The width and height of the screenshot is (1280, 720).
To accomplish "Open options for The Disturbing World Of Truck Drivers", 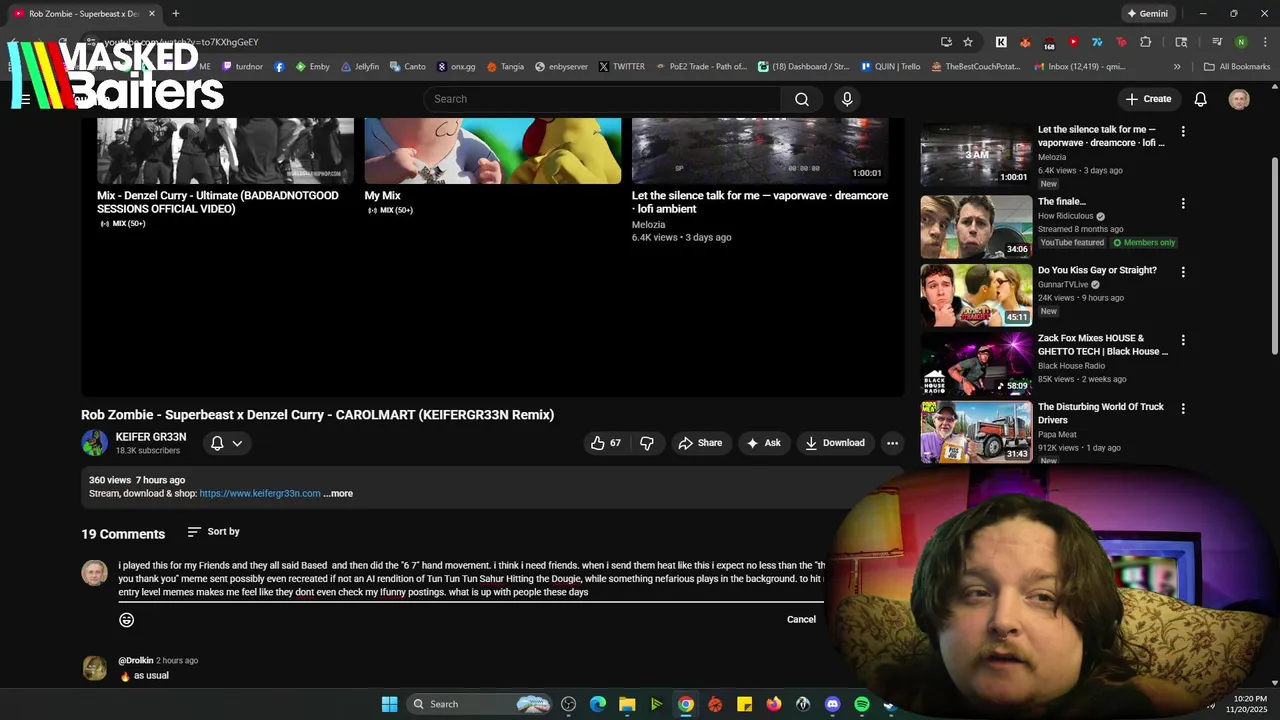I will tap(1183, 408).
